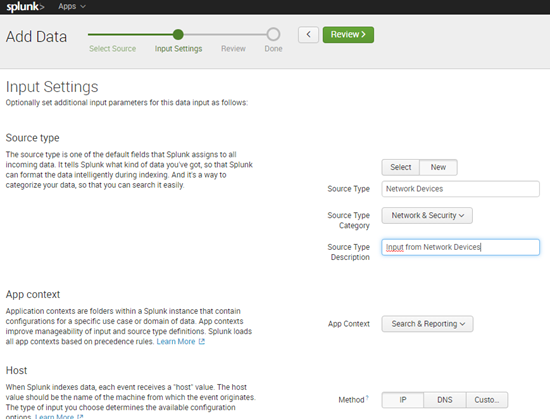
Task: Click the Source type section heading
Action: click(x=32, y=138)
